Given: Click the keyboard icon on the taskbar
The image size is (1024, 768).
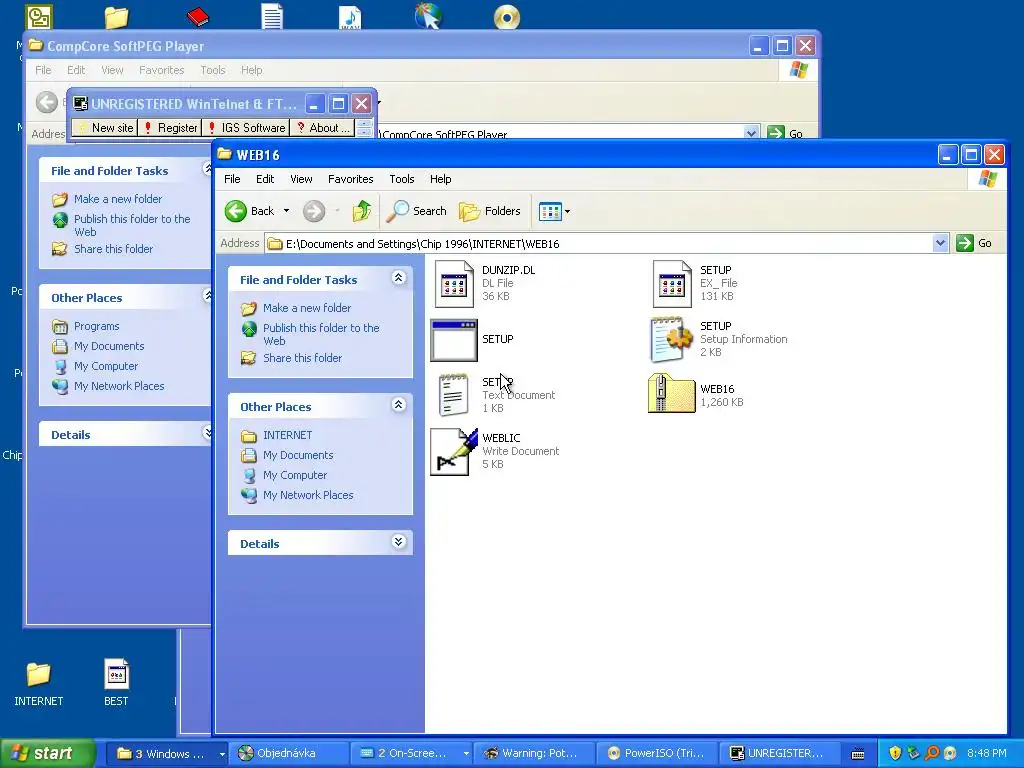Looking at the screenshot, I should pyautogui.click(x=858, y=754).
